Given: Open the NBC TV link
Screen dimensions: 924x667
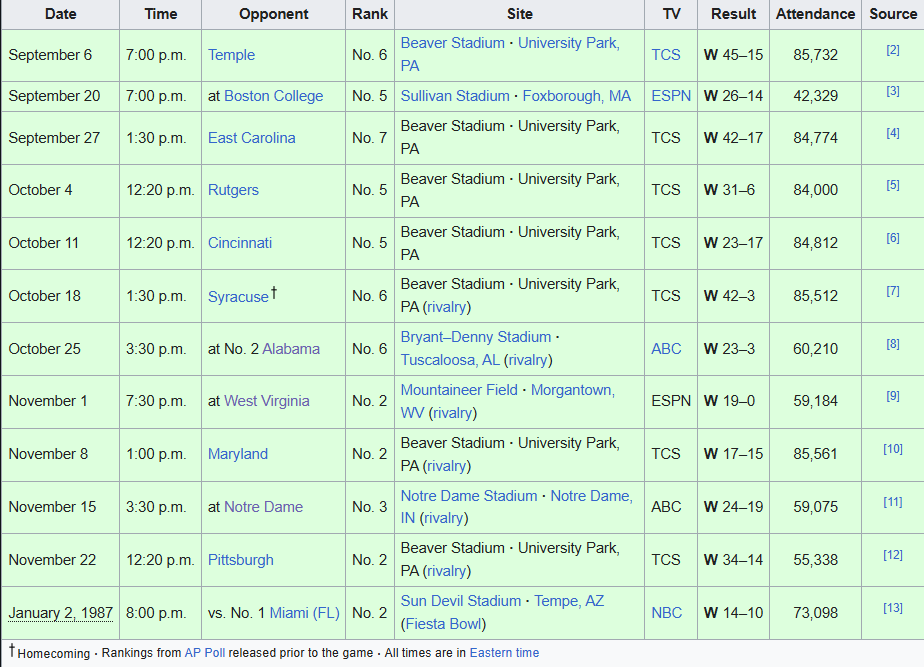Looking at the screenshot, I should [x=666, y=613].
